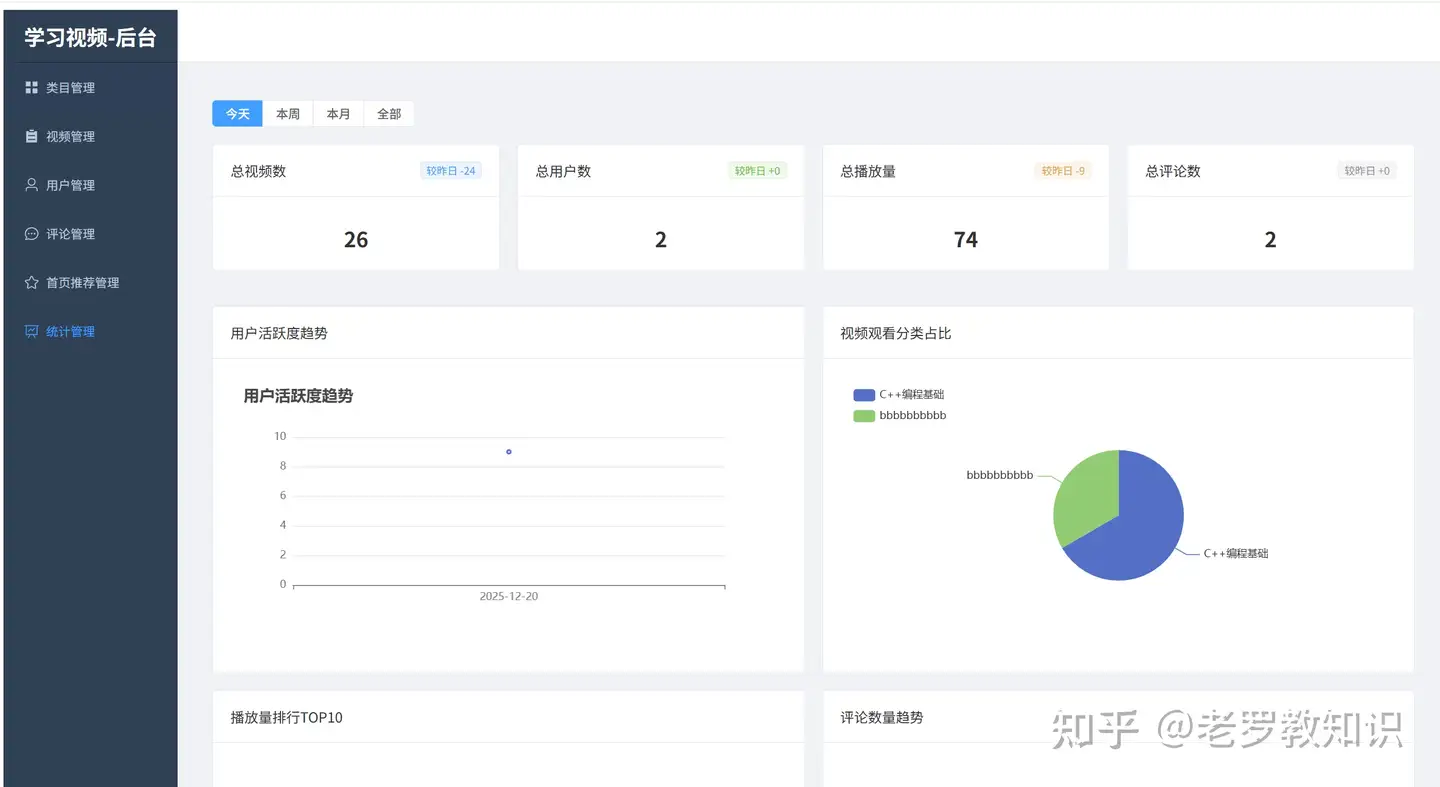Click the data point on activity chart
The width and height of the screenshot is (1440, 787).
point(509,452)
